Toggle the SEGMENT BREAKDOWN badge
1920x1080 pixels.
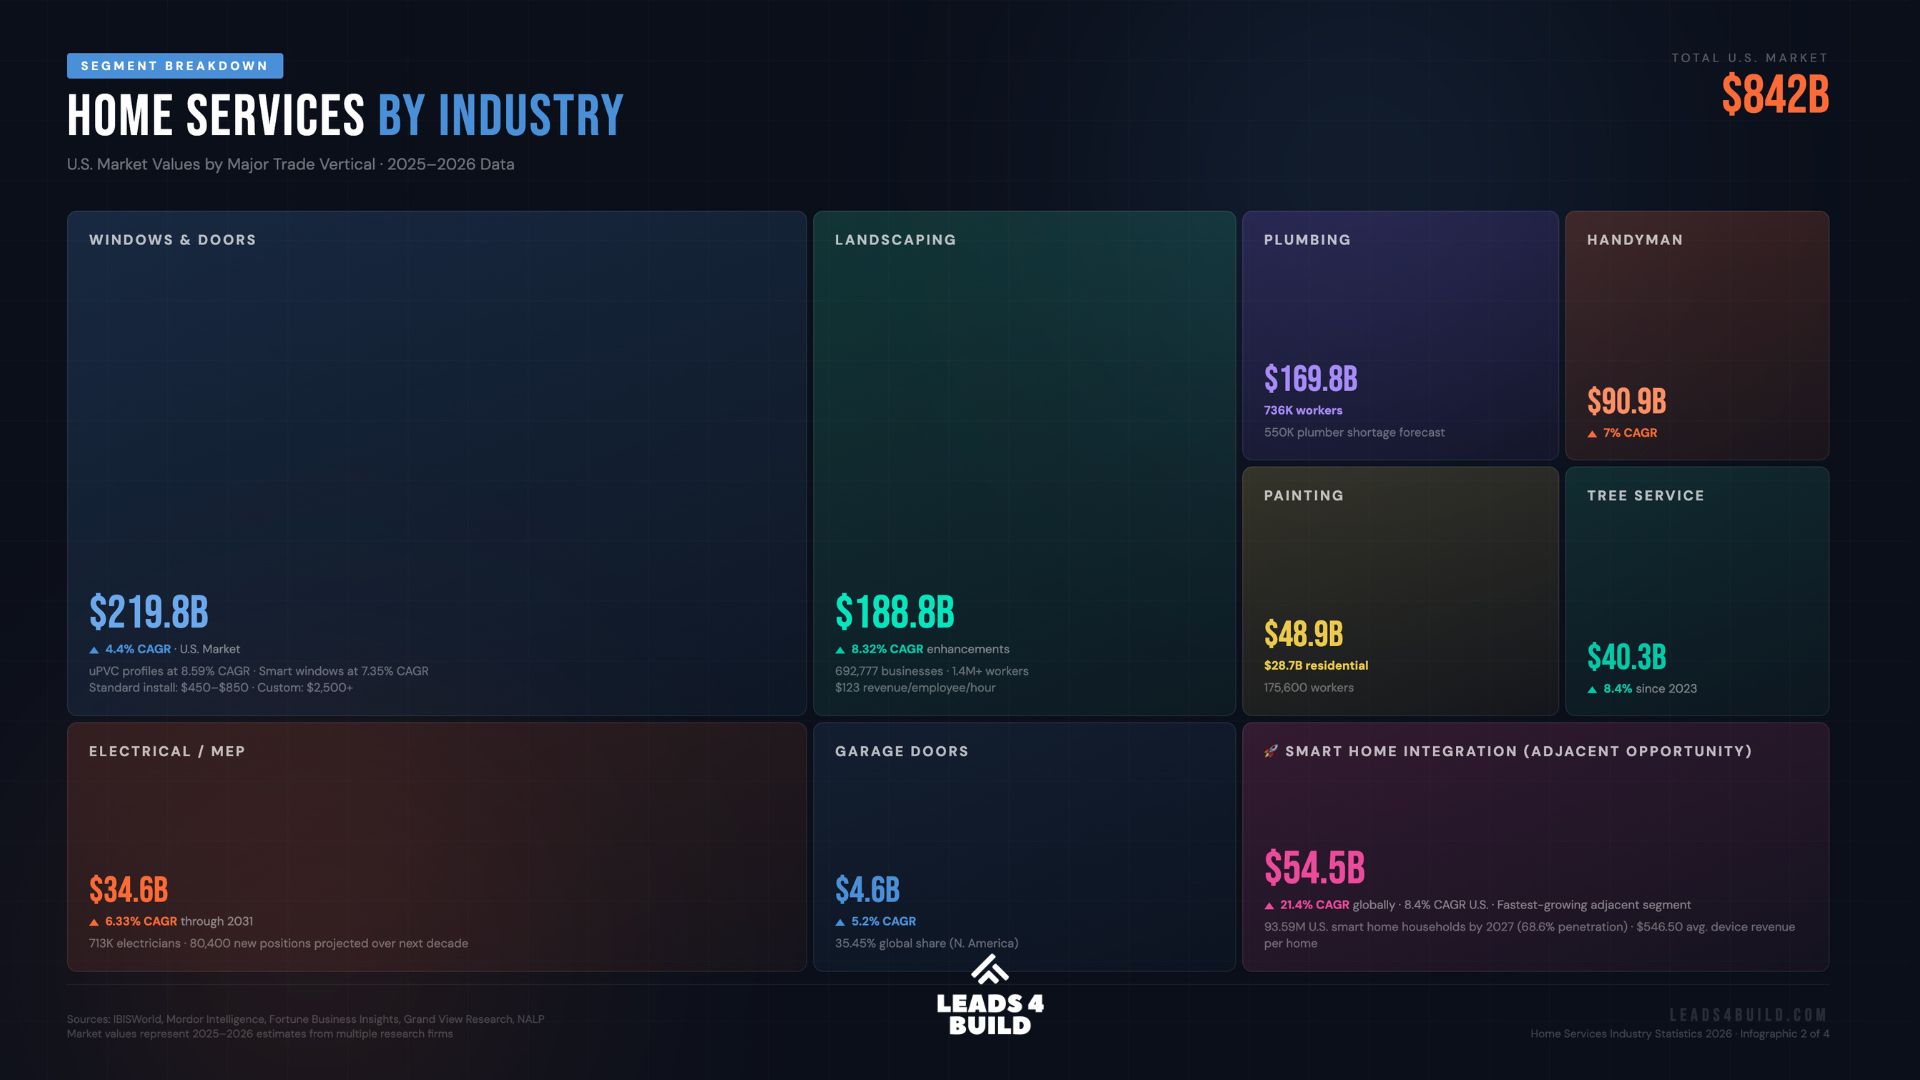click(174, 66)
